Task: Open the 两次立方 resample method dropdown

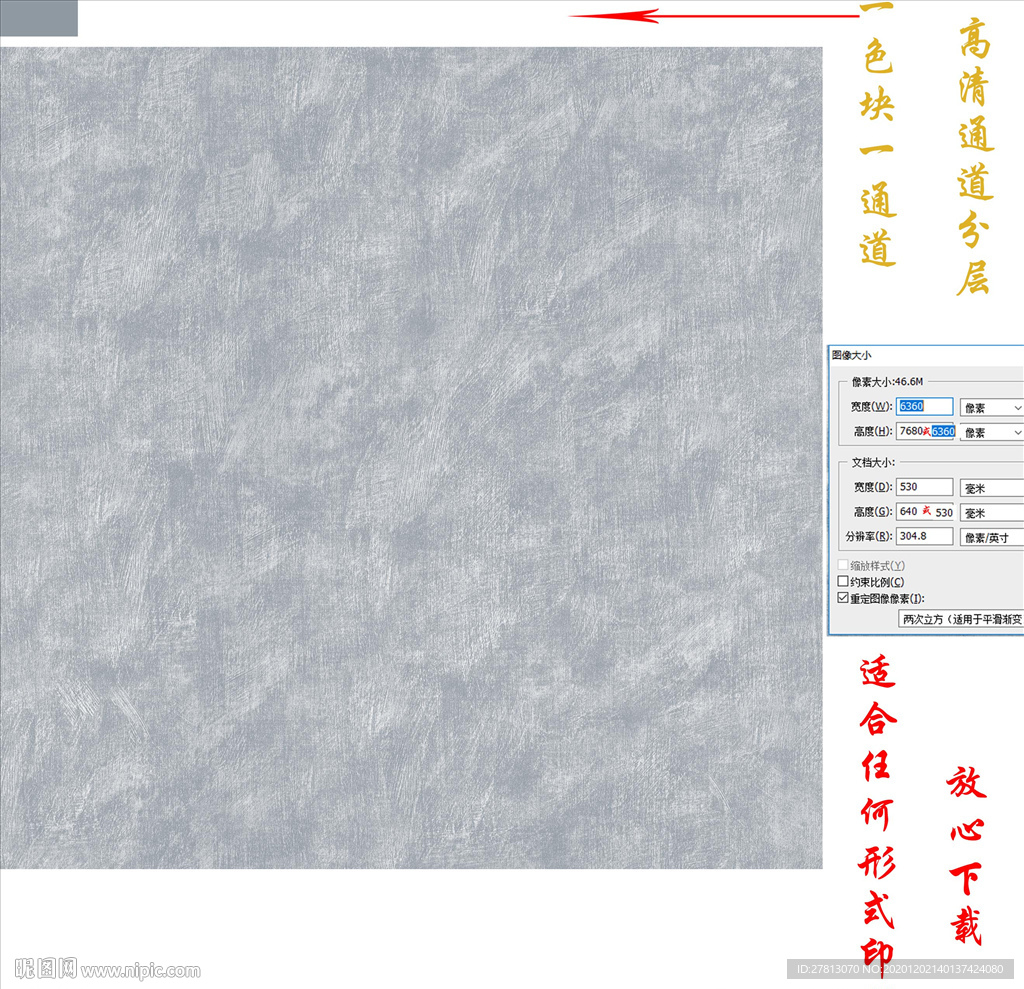Action: pyautogui.click(x=961, y=619)
